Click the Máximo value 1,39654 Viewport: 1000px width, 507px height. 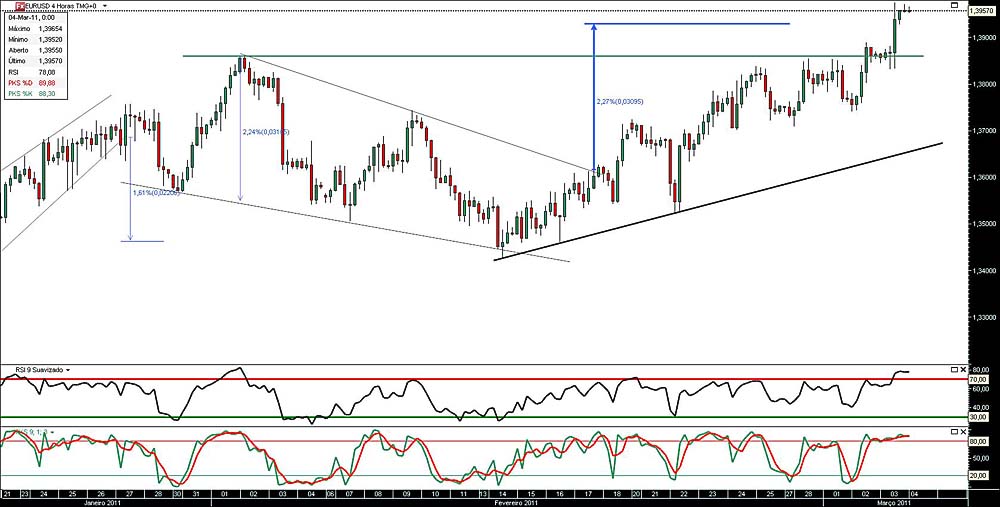point(51,29)
